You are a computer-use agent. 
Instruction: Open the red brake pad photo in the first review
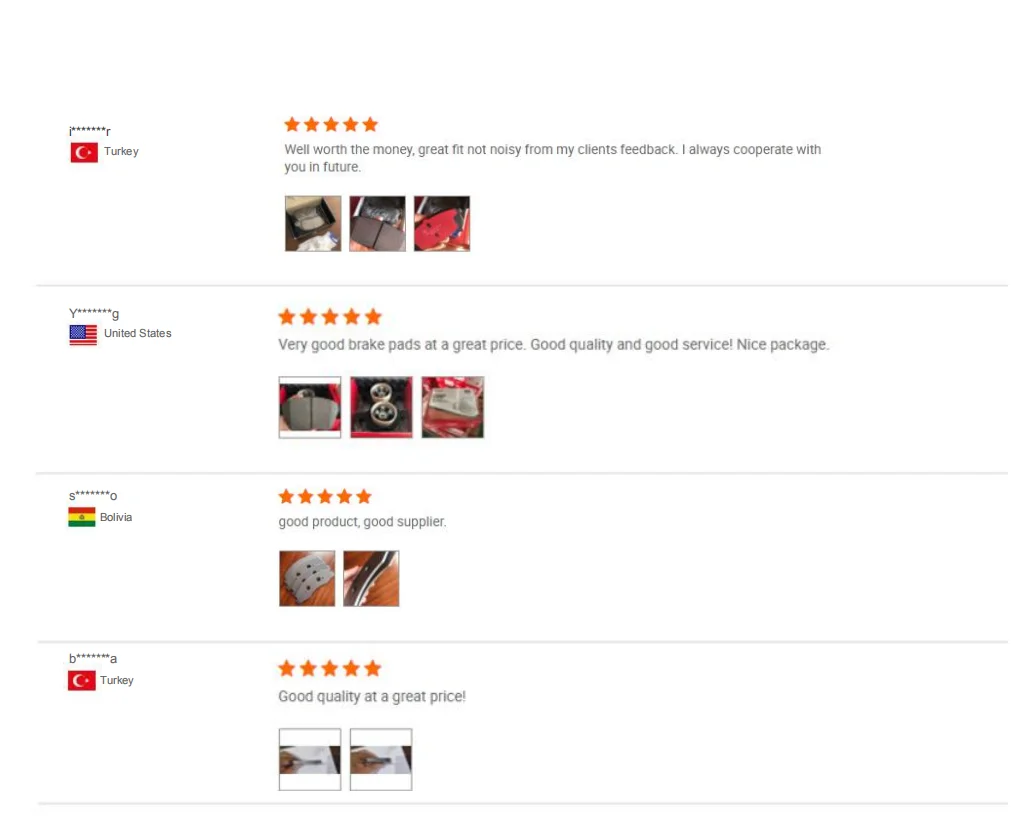[442, 224]
